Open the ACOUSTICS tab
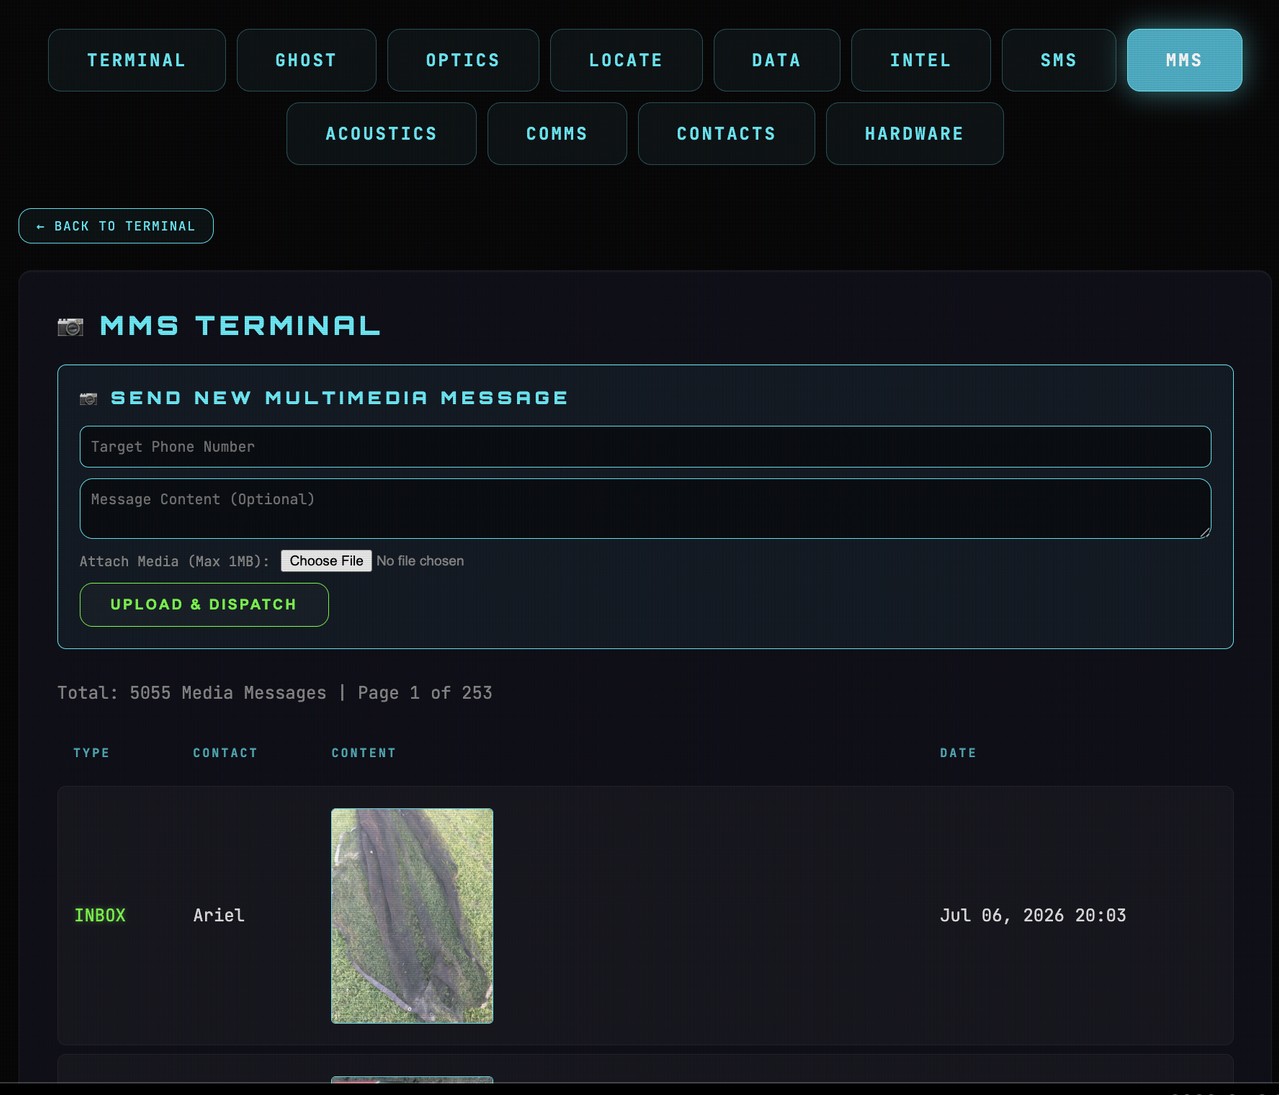 (x=381, y=134)
